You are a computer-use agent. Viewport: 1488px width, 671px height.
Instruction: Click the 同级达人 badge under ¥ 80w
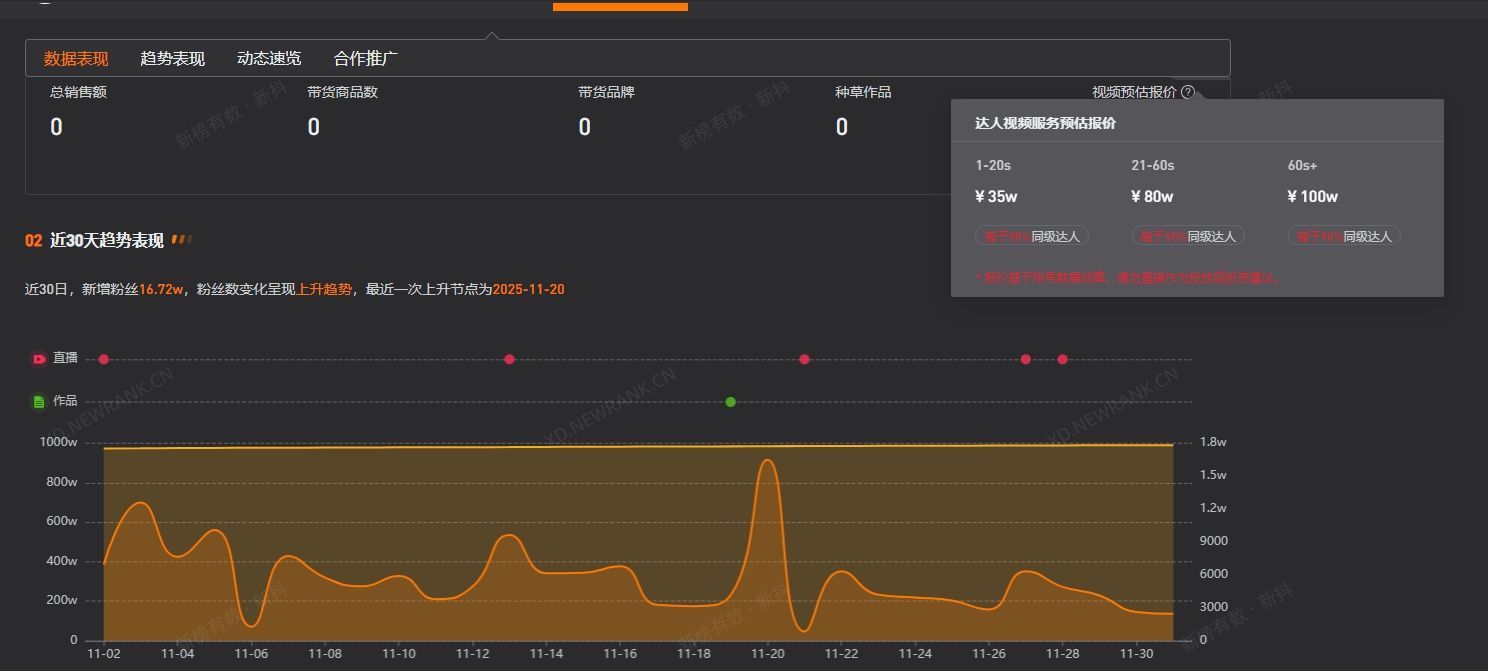[x=1188, y=236]
